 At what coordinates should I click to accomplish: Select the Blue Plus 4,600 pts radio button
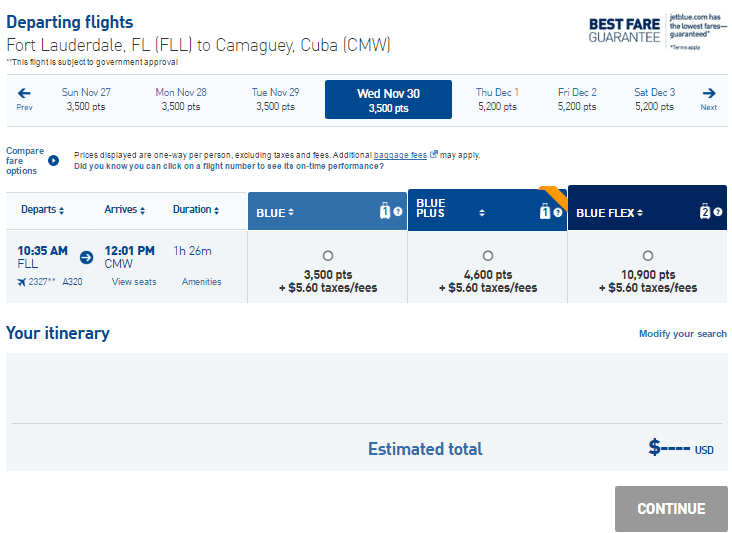click(488, 256)
